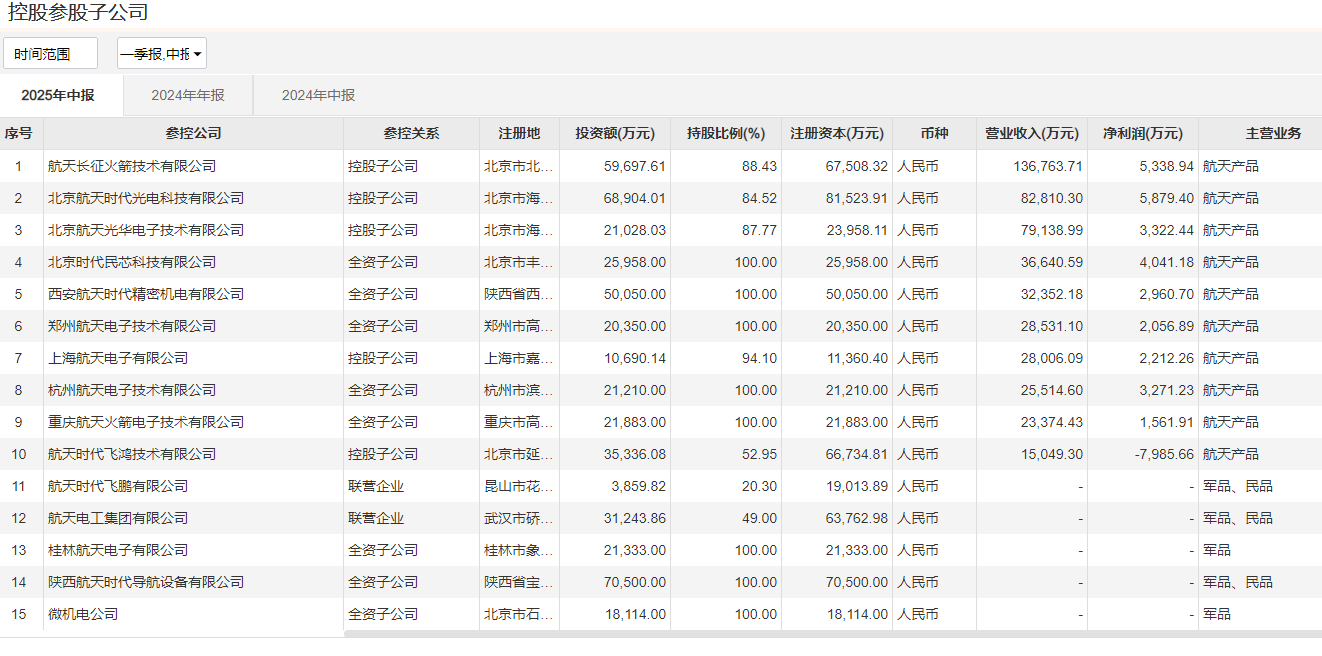
Task: Sort by the 投资额(万元) column header
Action: tap(615, 133)
